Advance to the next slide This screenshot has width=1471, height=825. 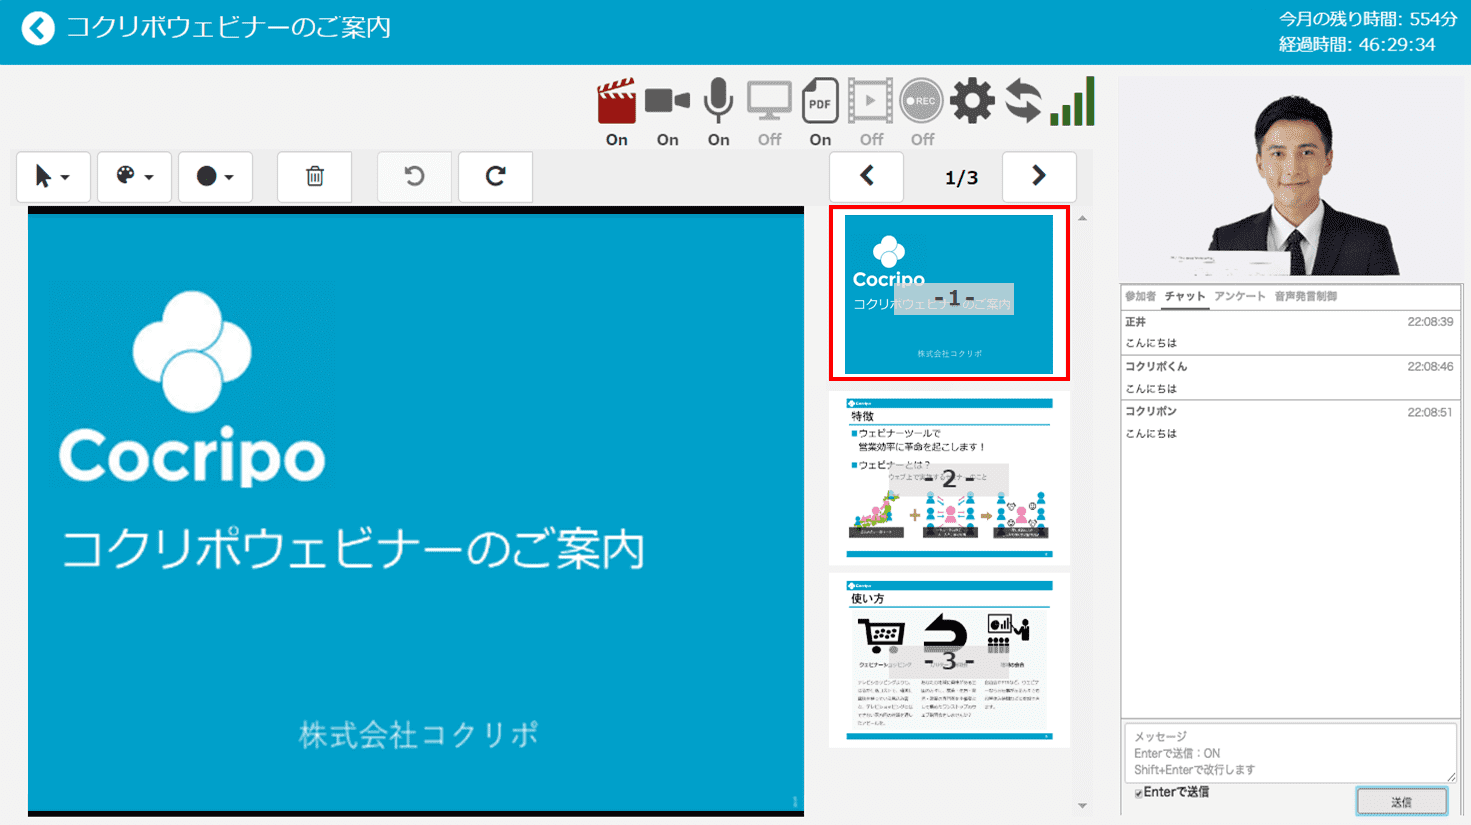click(x=1039, y=177)
